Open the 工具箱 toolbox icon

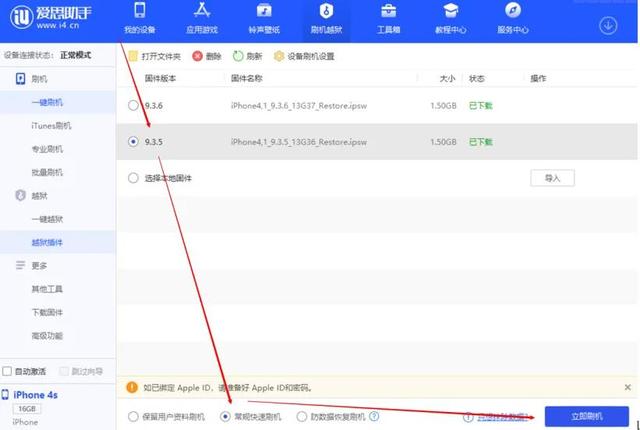click(x=388, y=11)
